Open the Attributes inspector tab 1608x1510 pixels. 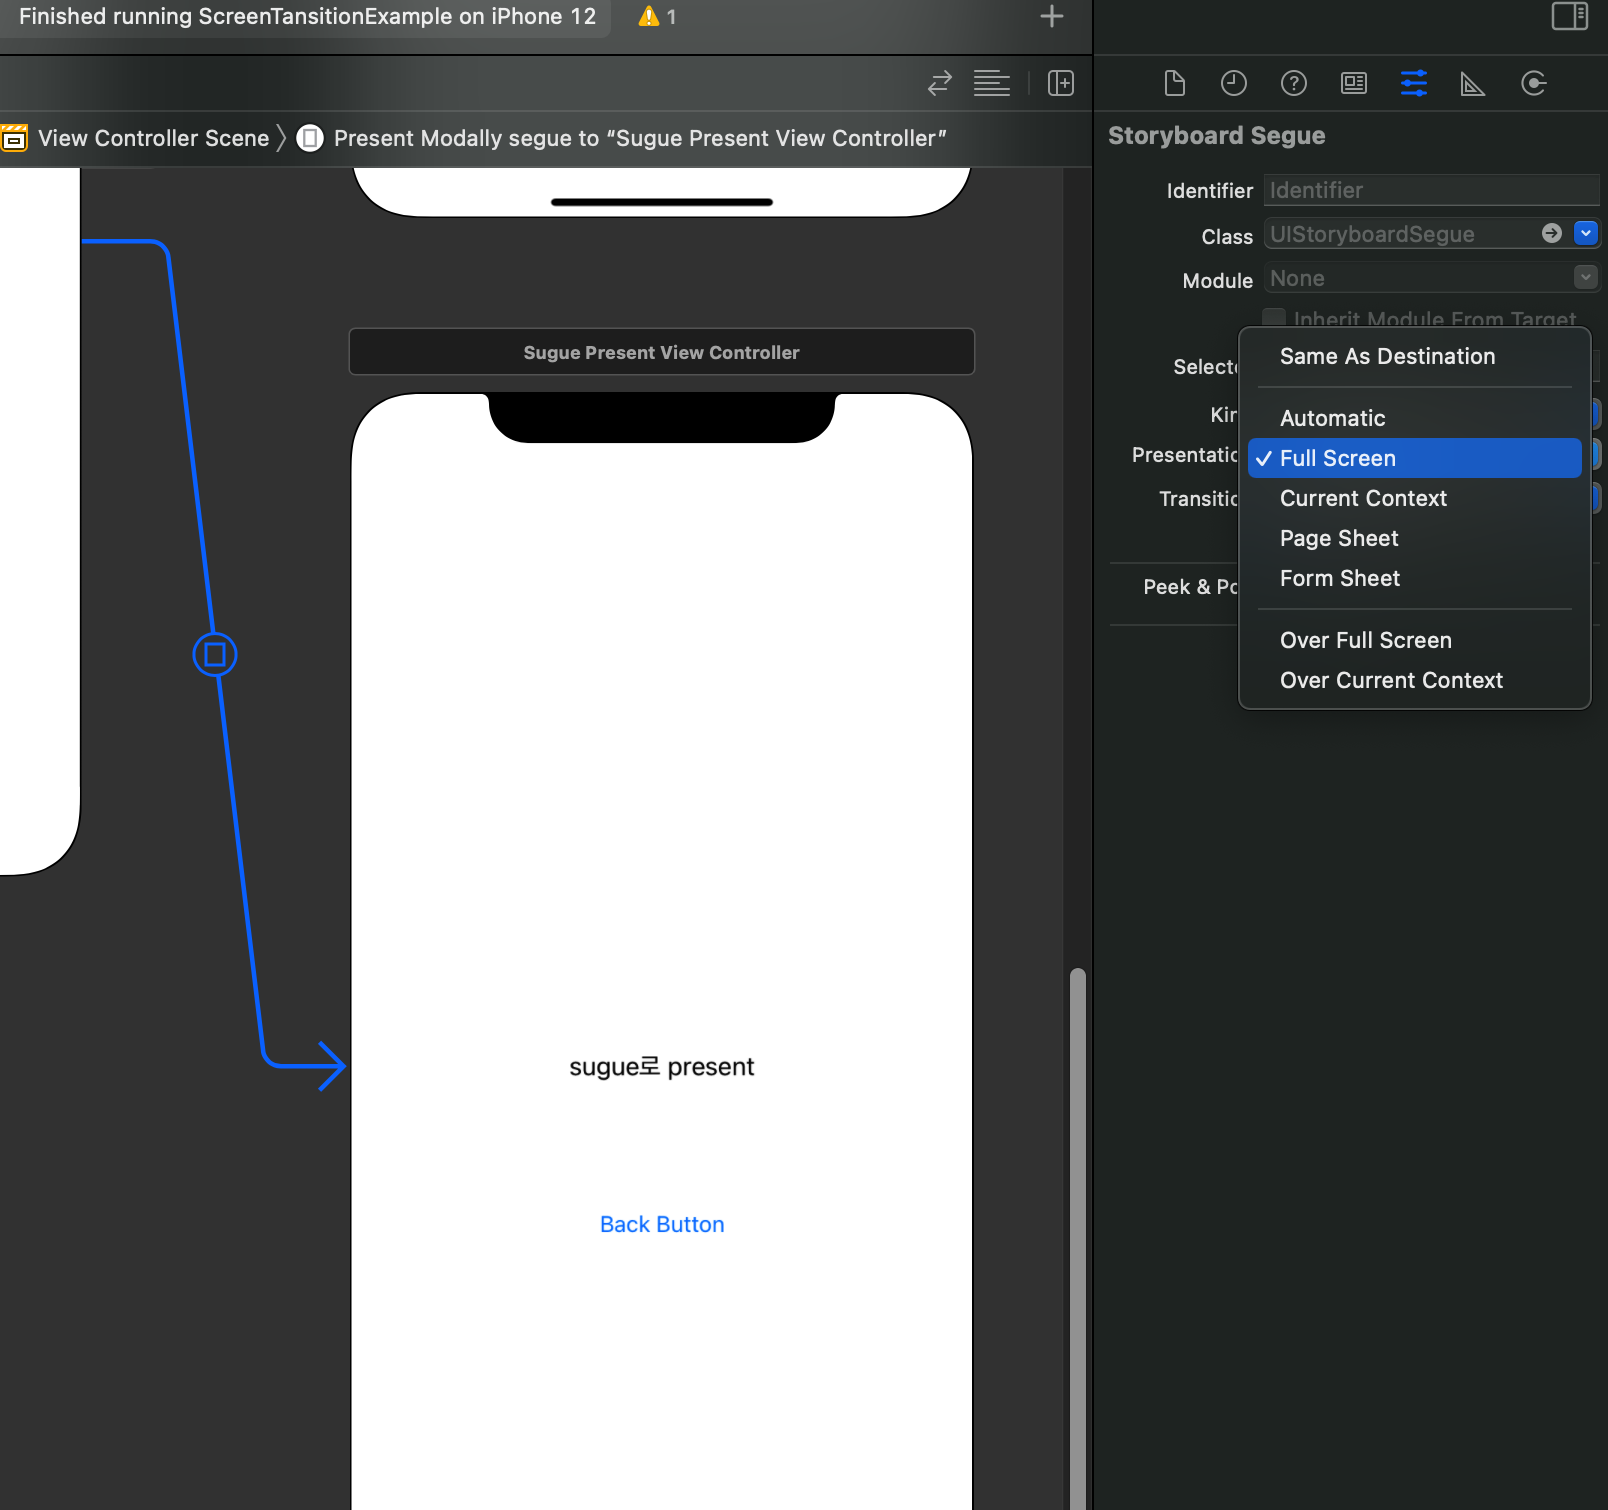click(x=1414, y=83)
